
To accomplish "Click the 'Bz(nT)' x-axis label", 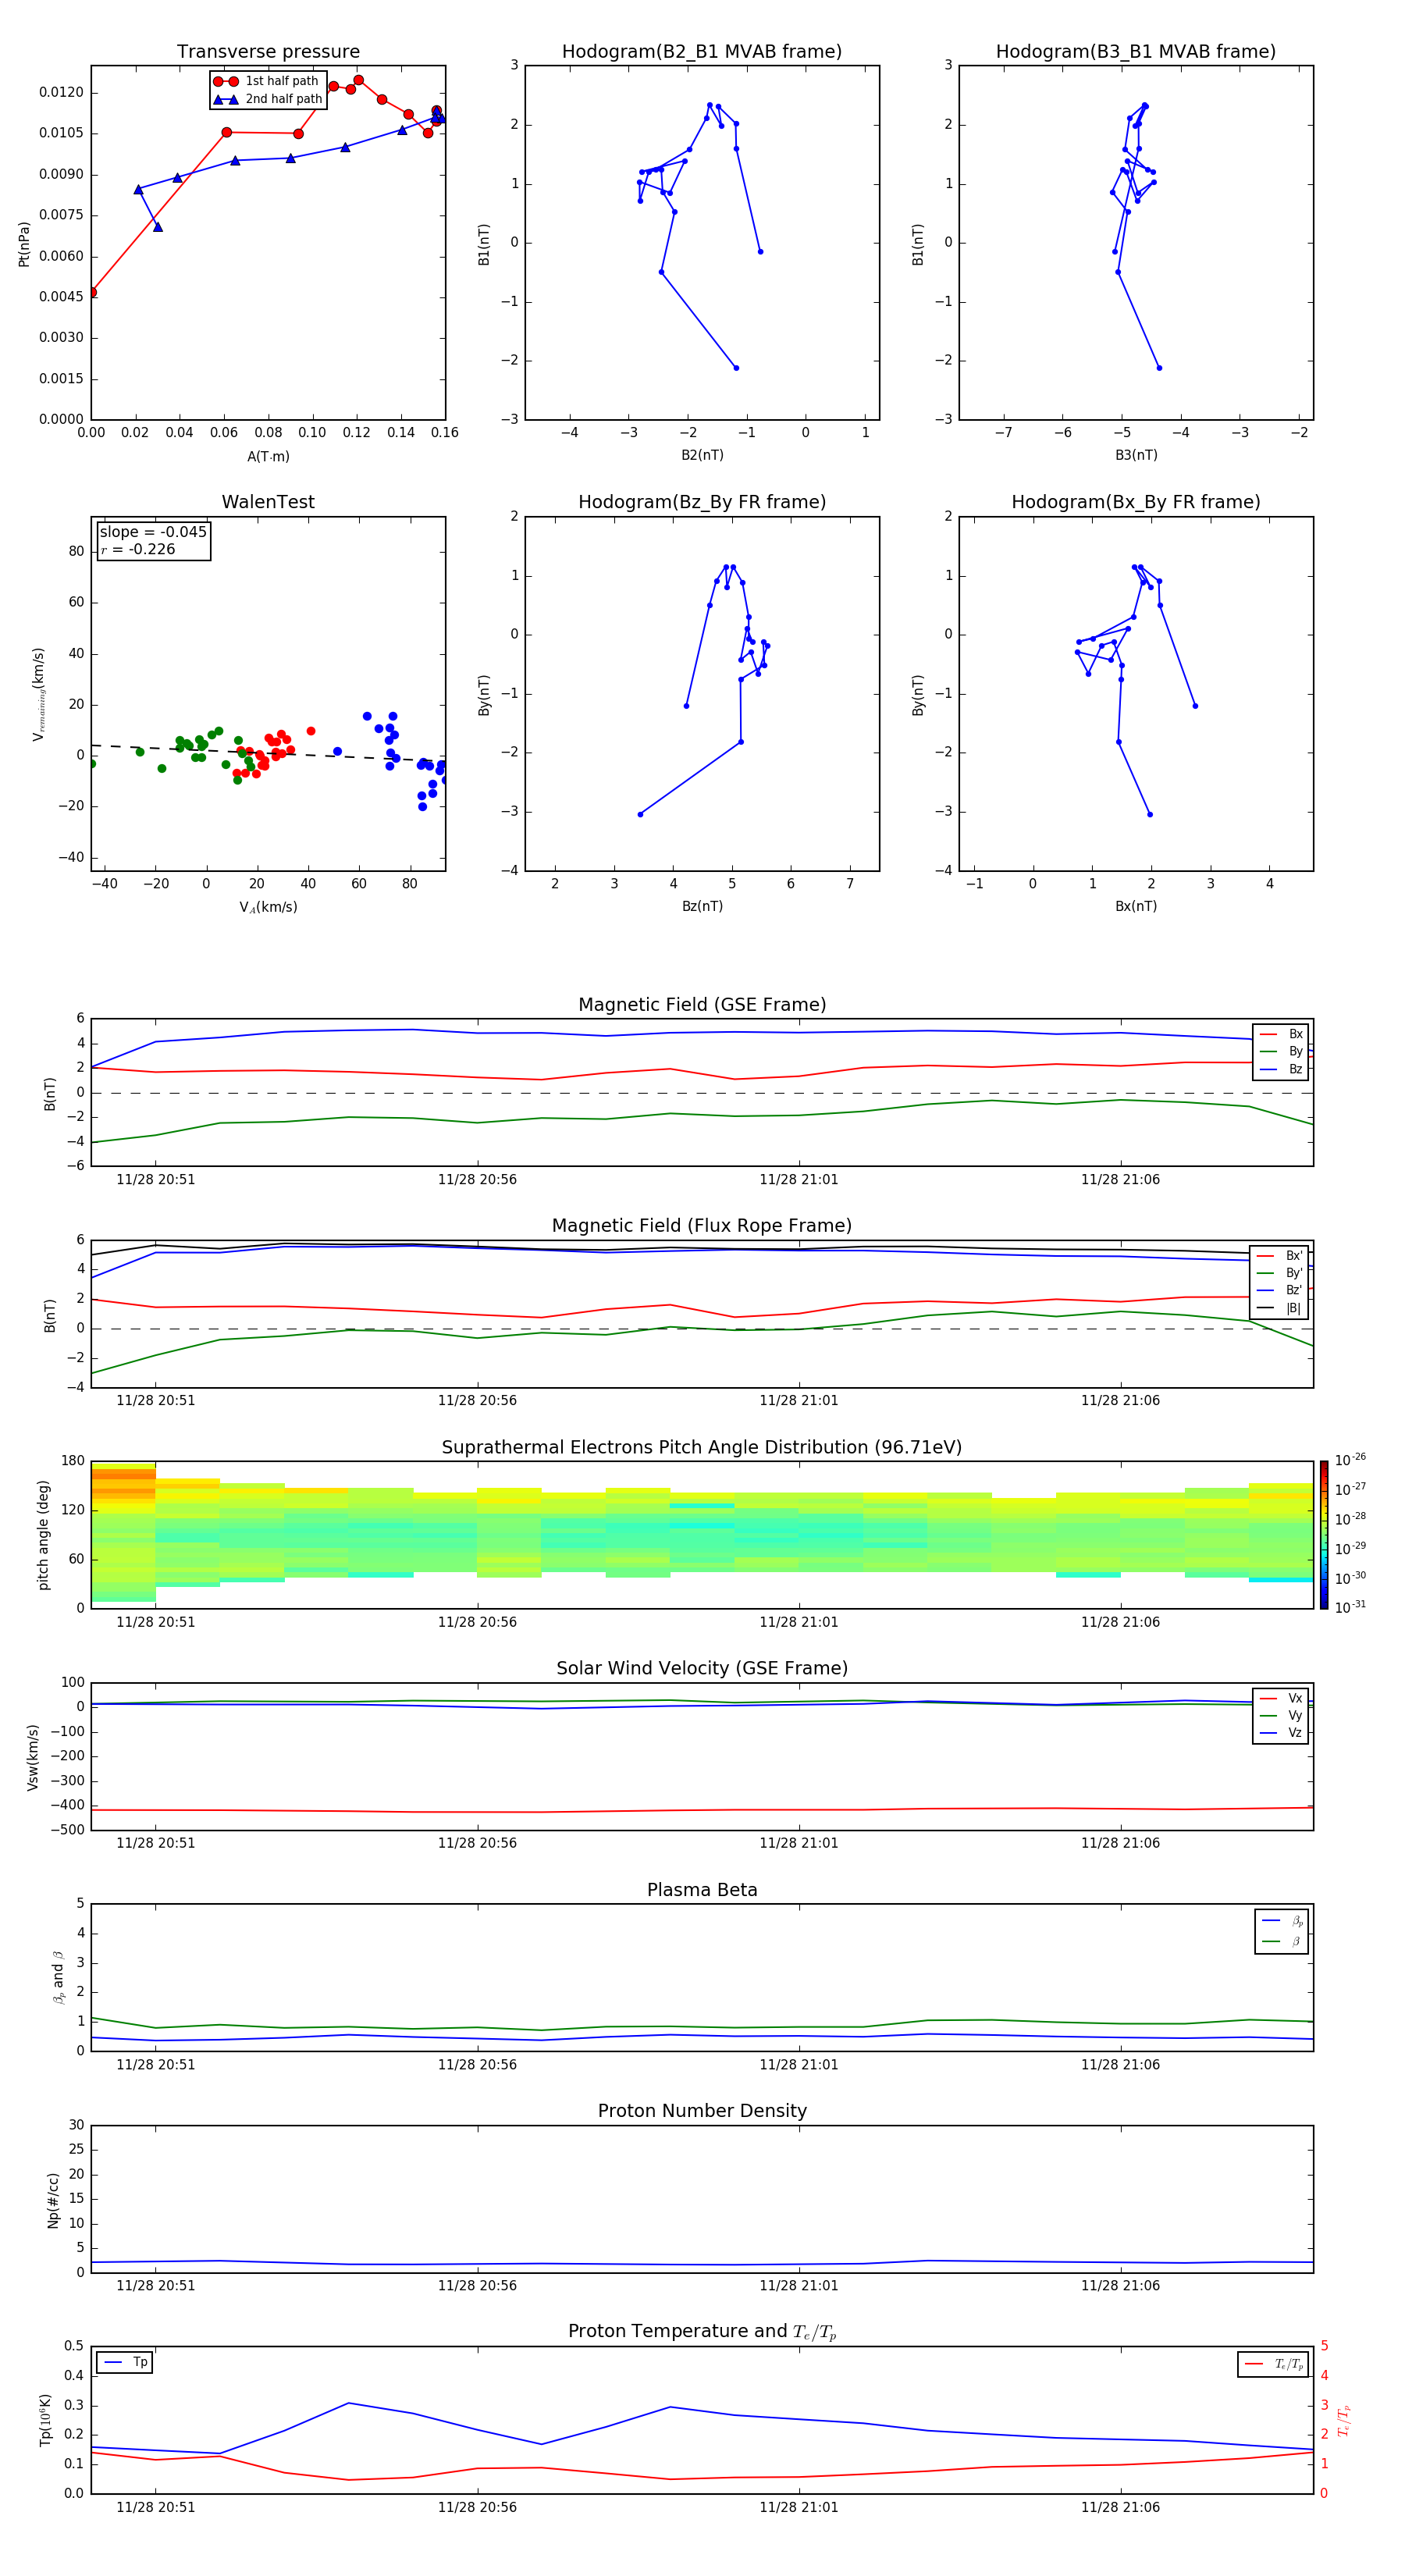I will click(x=702, y=906).
